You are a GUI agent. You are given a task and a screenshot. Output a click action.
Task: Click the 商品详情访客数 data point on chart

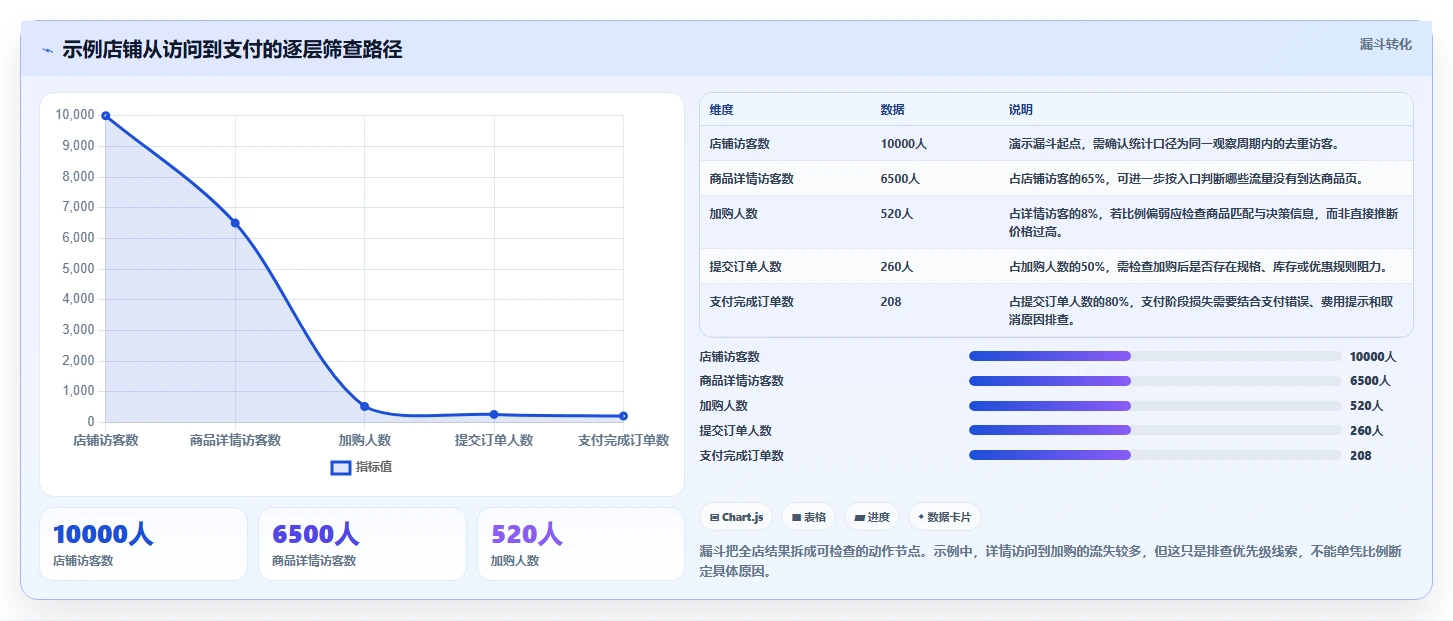point(235,223)
